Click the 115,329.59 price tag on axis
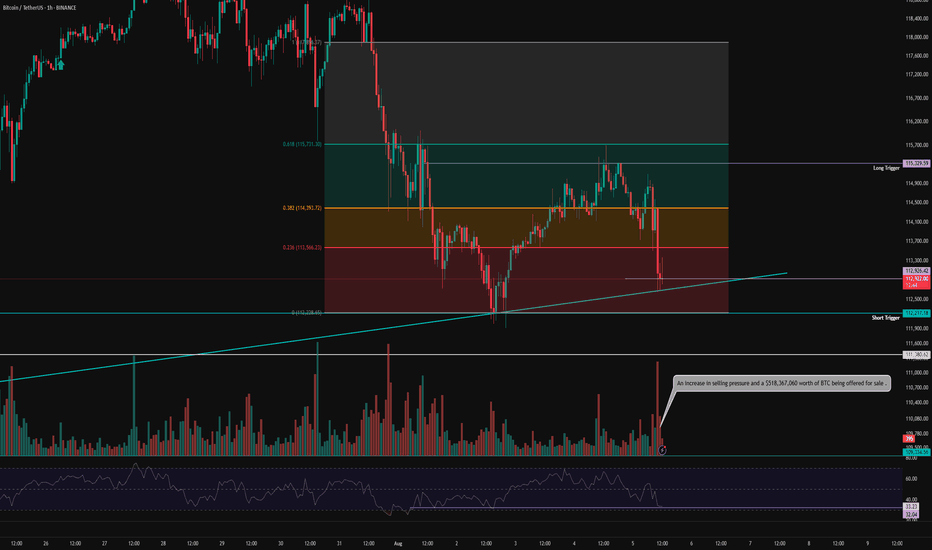The width and height of the screenshot is (932, 550). (916, 163)
